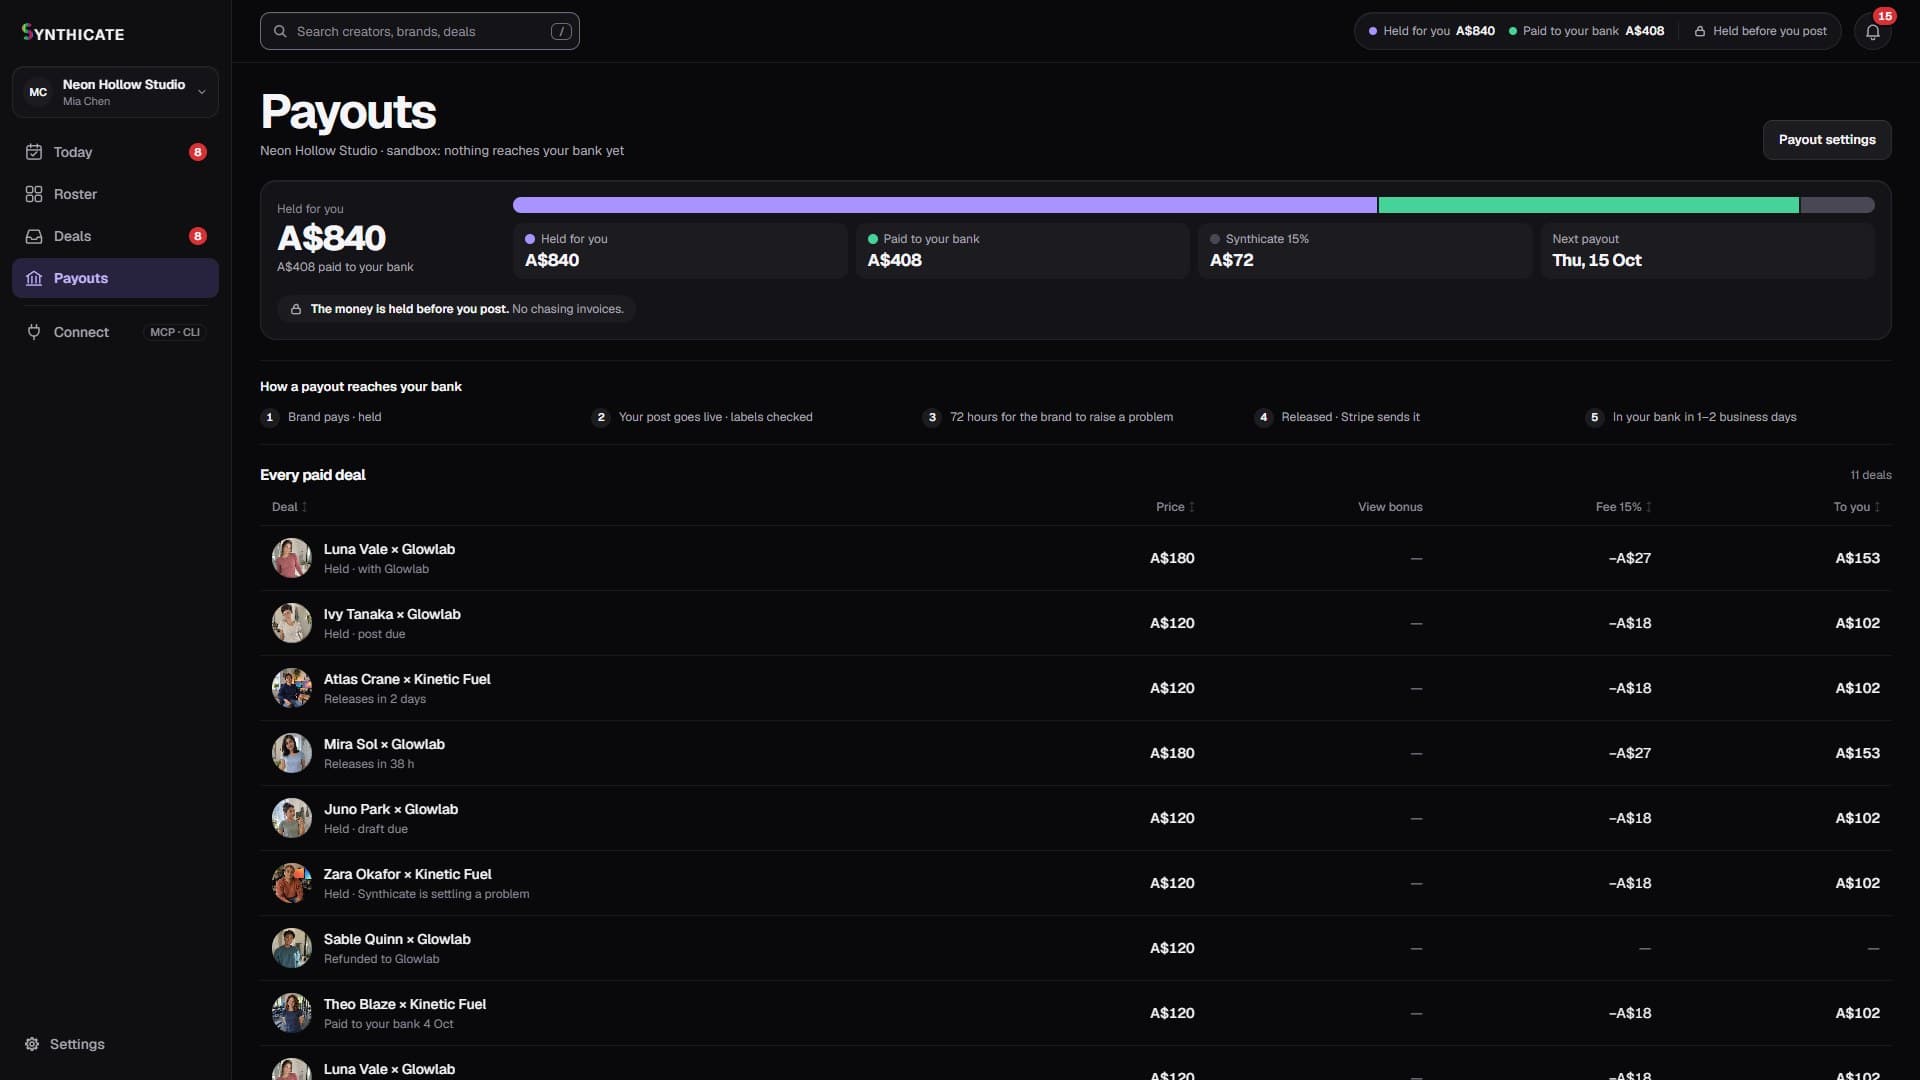
Task: Click the lock icon in the held-money note
Action: pos(296,309)
